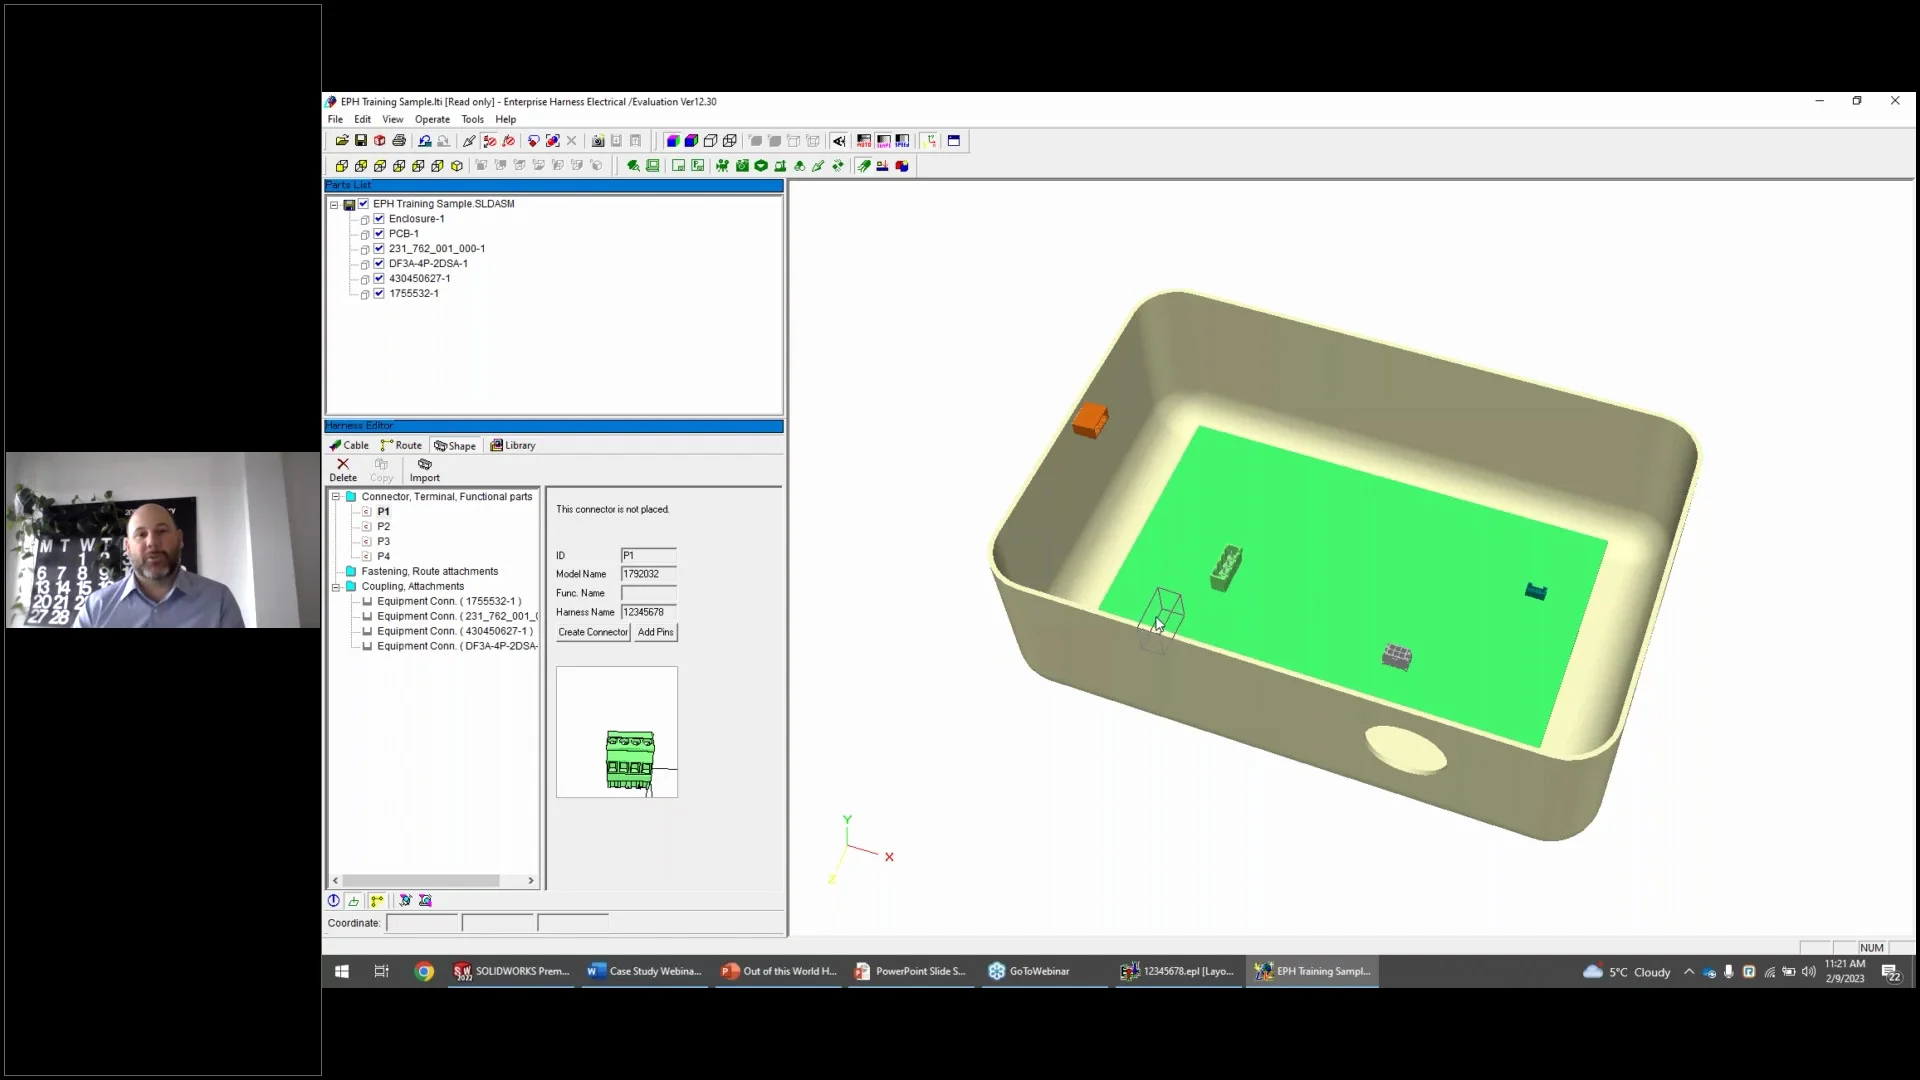Open the Help menu

click(506, 119)
